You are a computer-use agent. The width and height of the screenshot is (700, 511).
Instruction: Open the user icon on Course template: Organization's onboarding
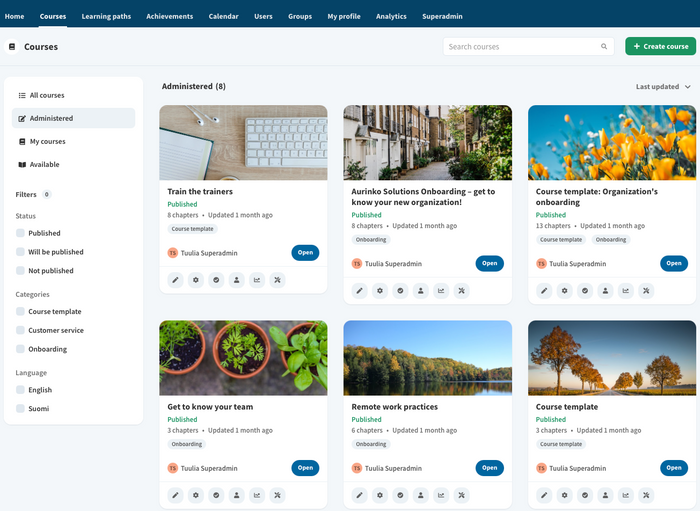[x=605, y=291]
